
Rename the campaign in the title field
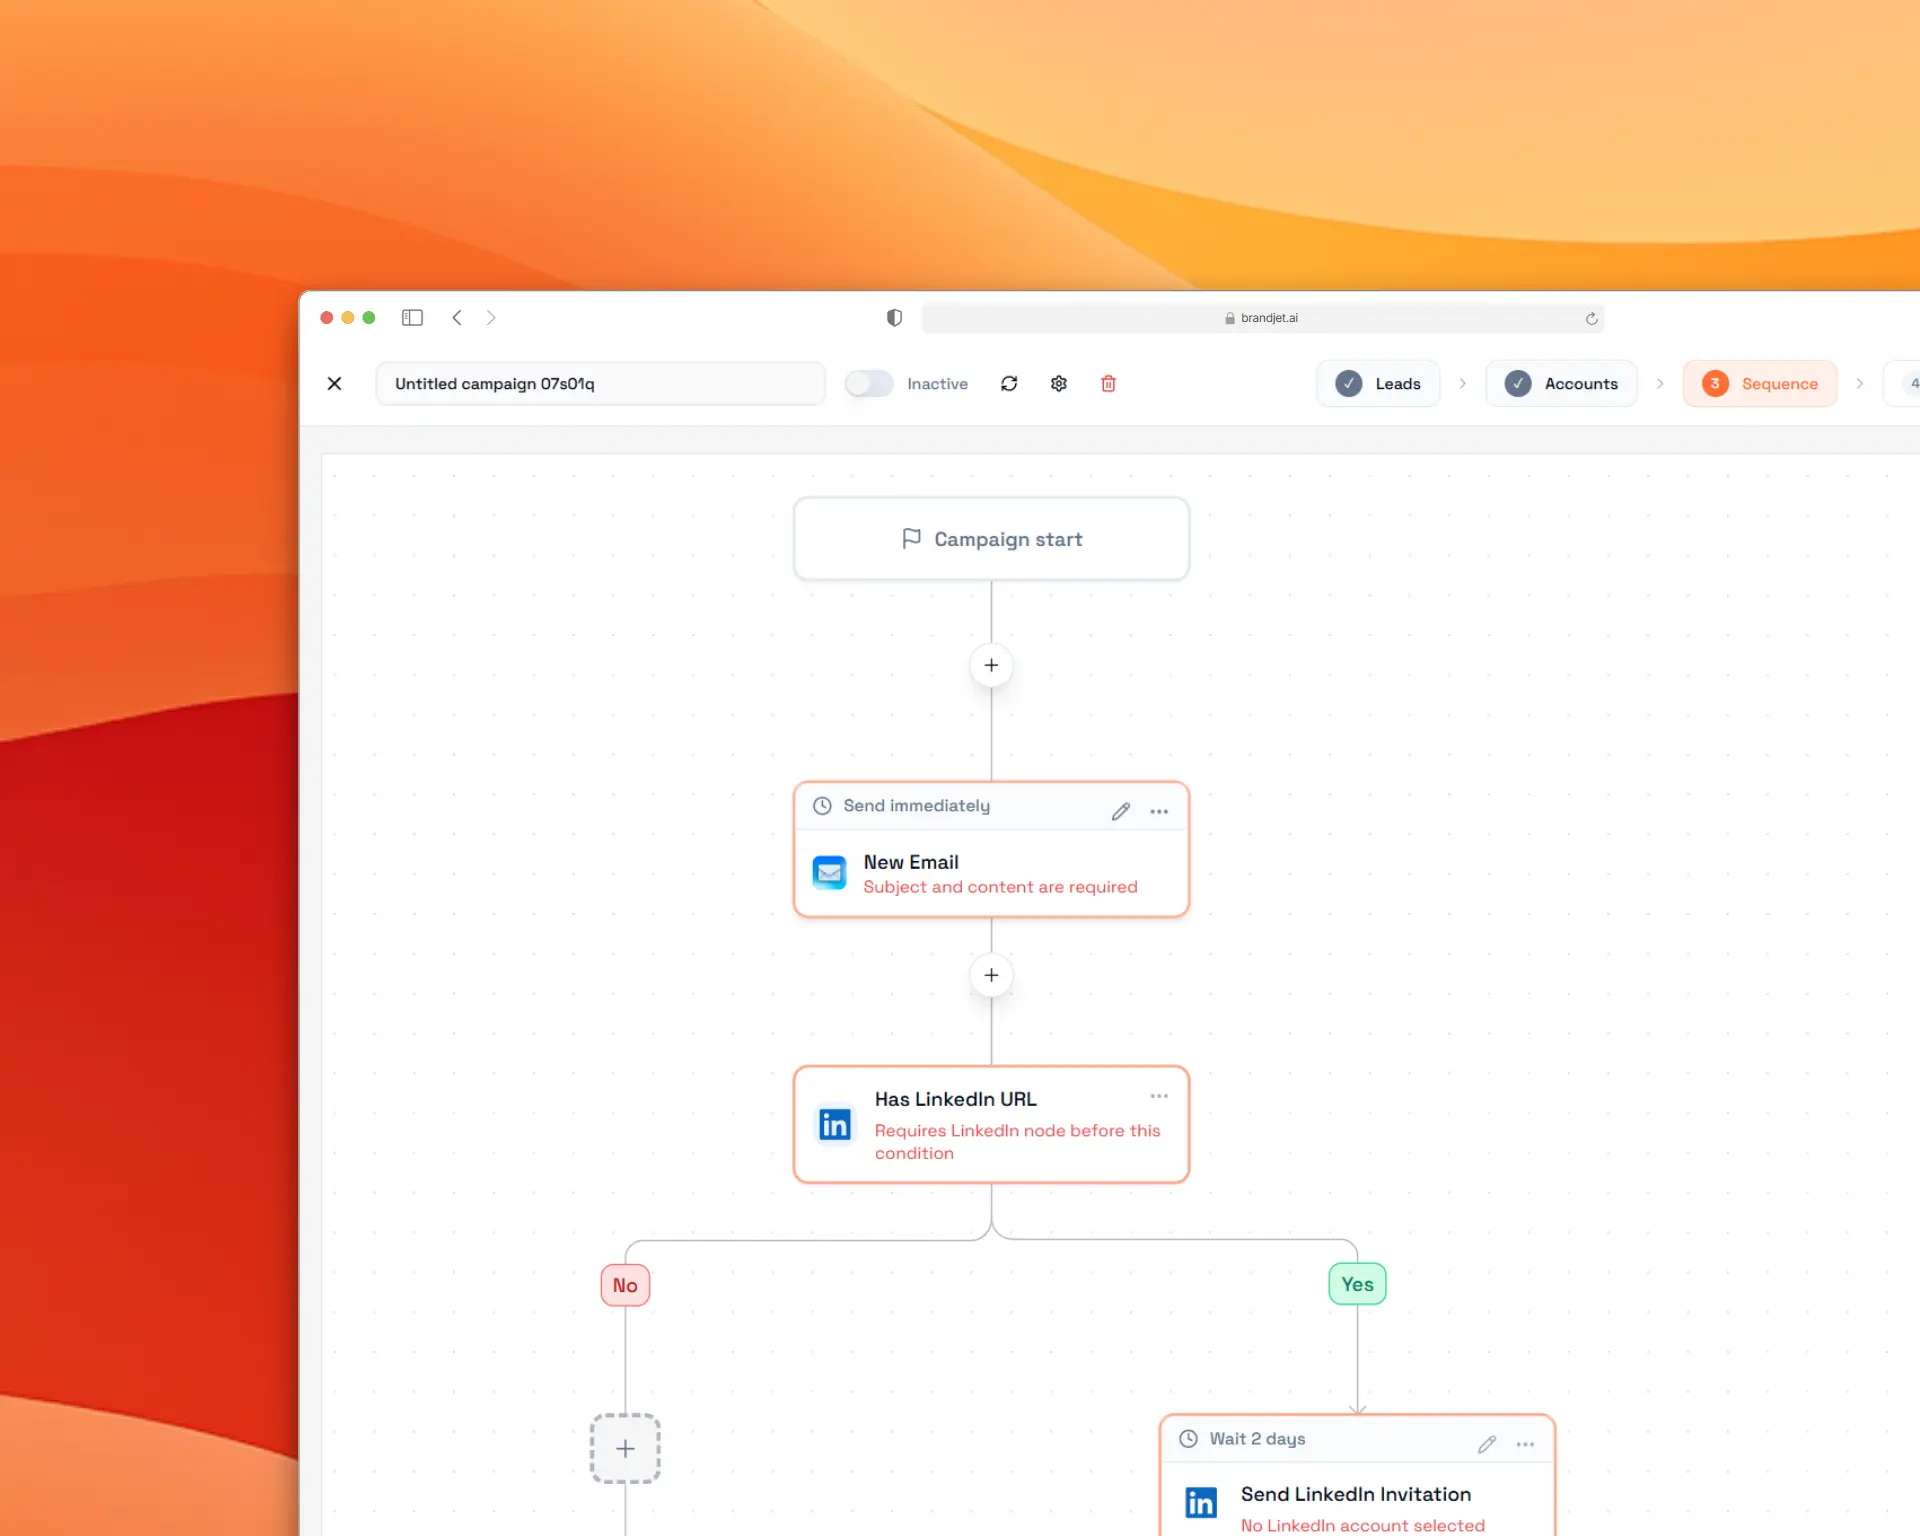click(598, 383)
